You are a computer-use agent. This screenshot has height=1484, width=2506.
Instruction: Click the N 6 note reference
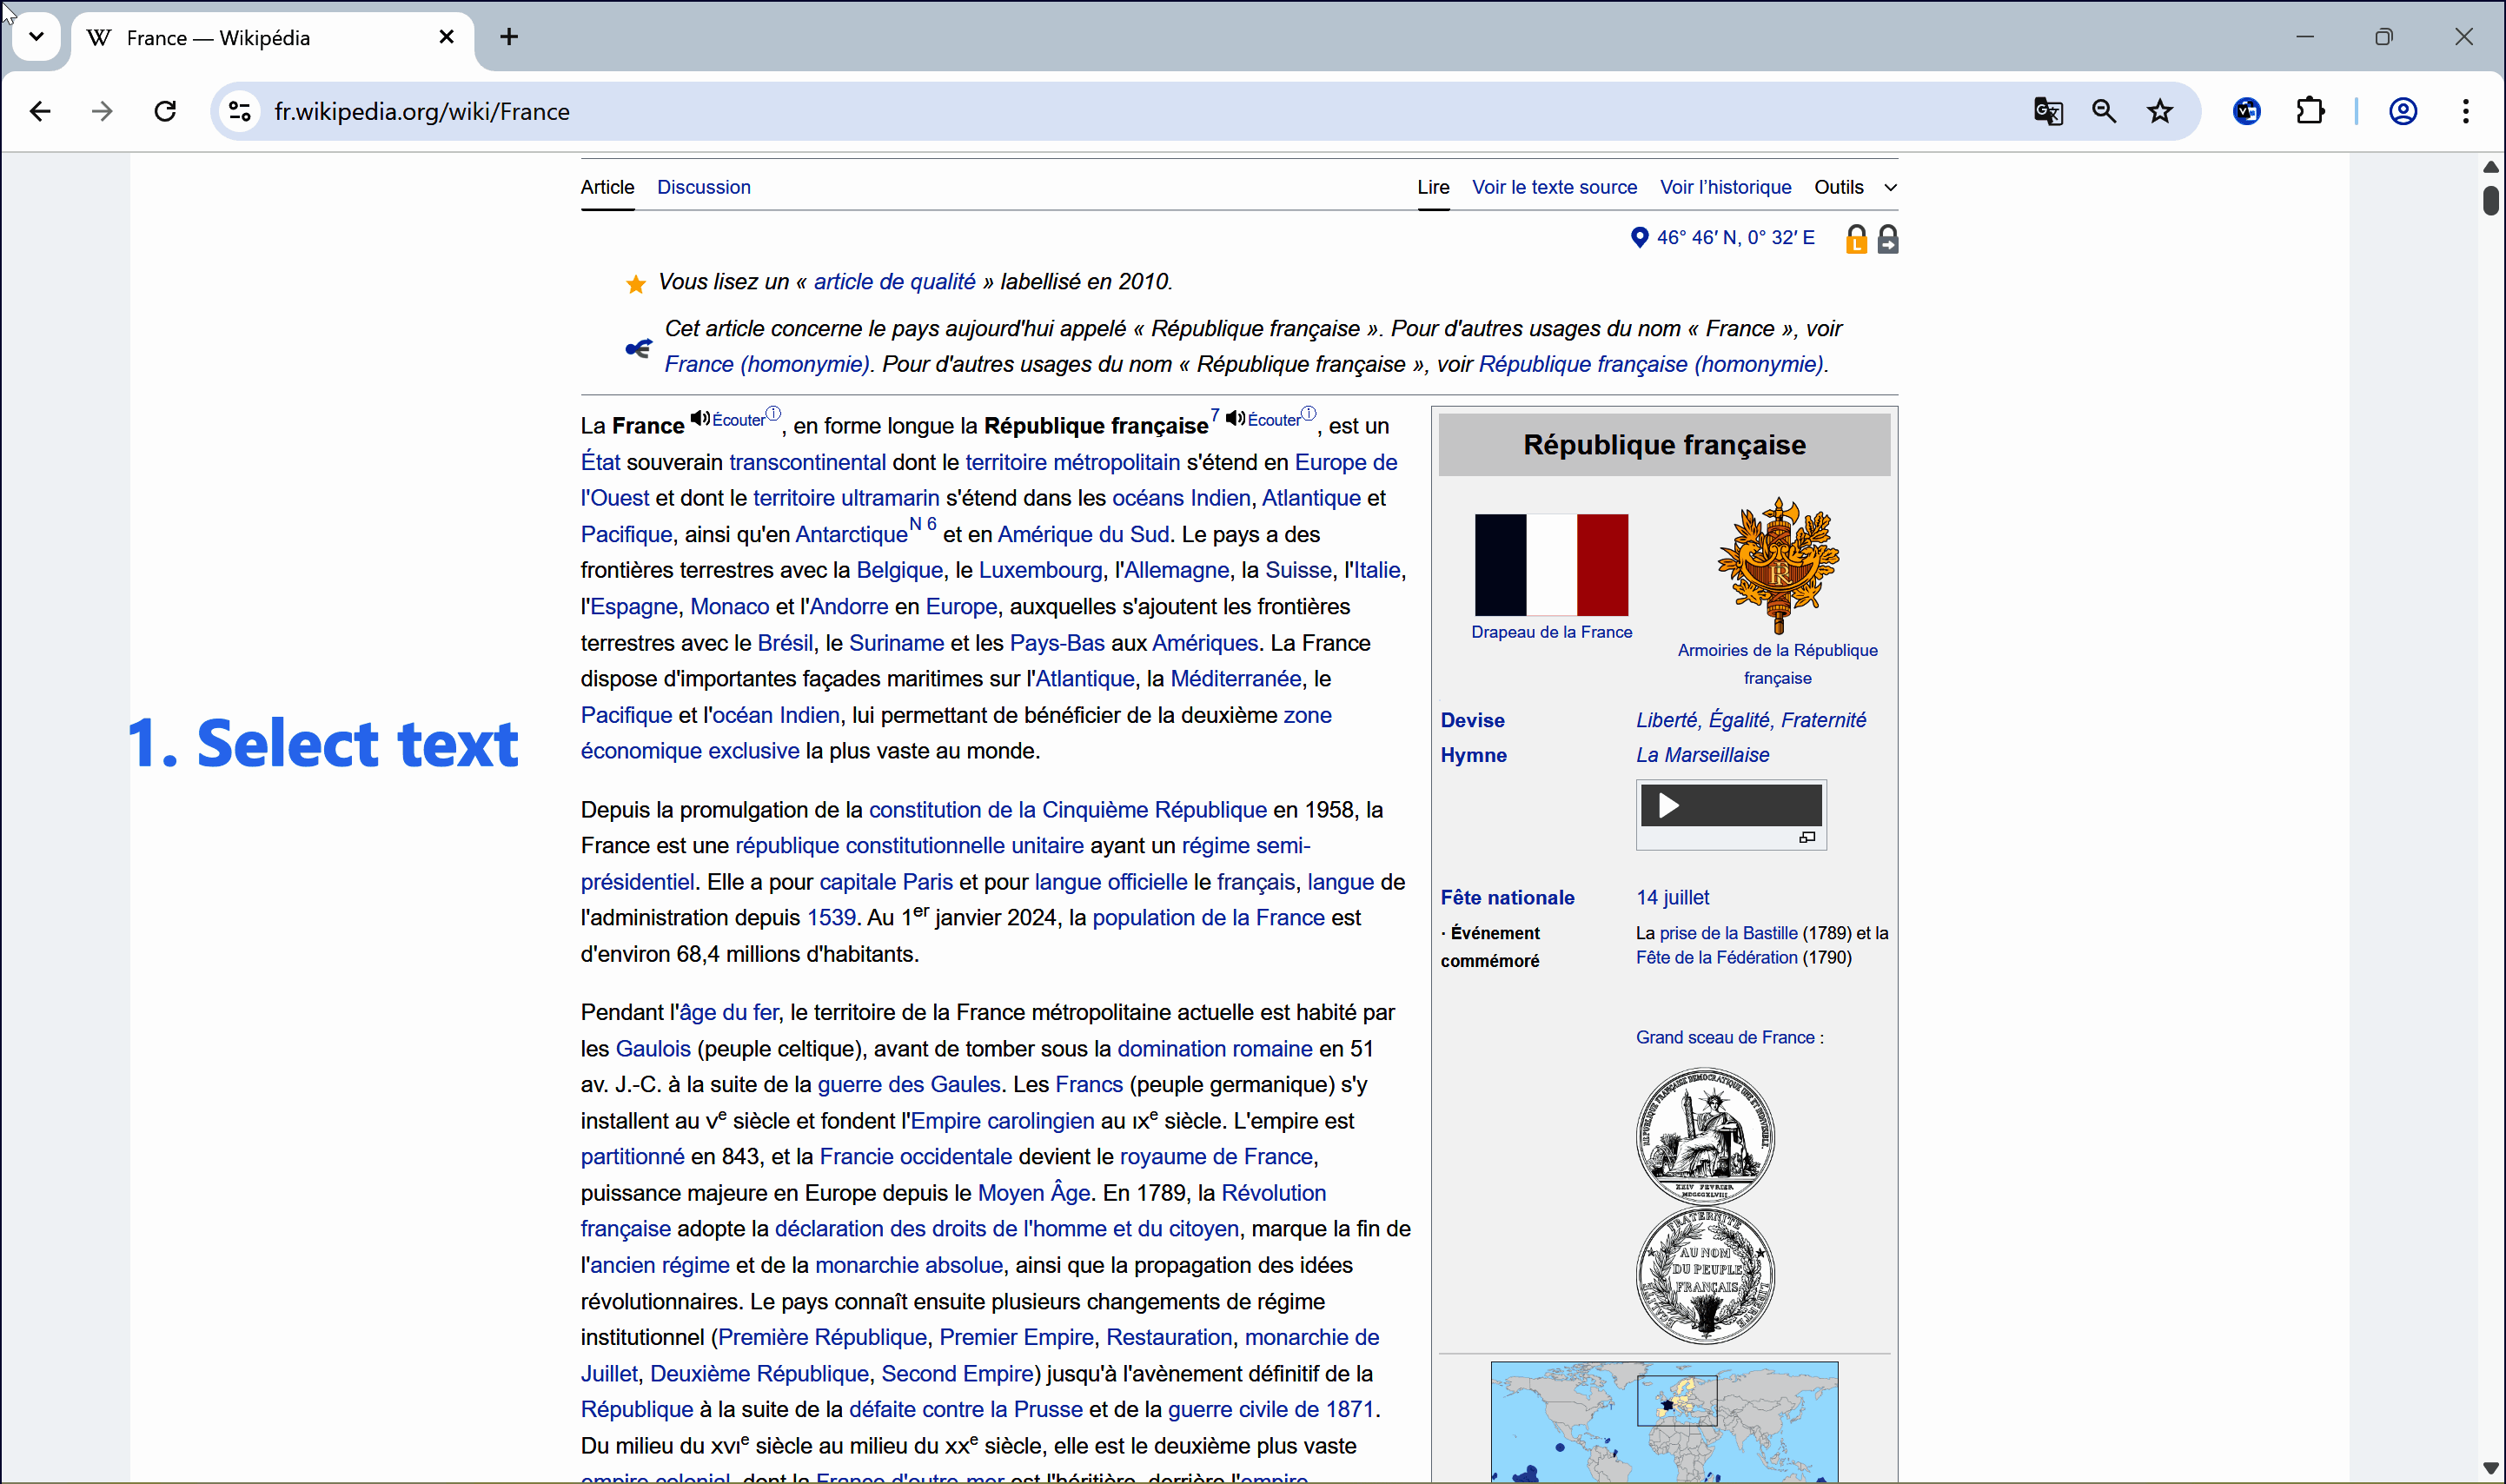(922, 523)
